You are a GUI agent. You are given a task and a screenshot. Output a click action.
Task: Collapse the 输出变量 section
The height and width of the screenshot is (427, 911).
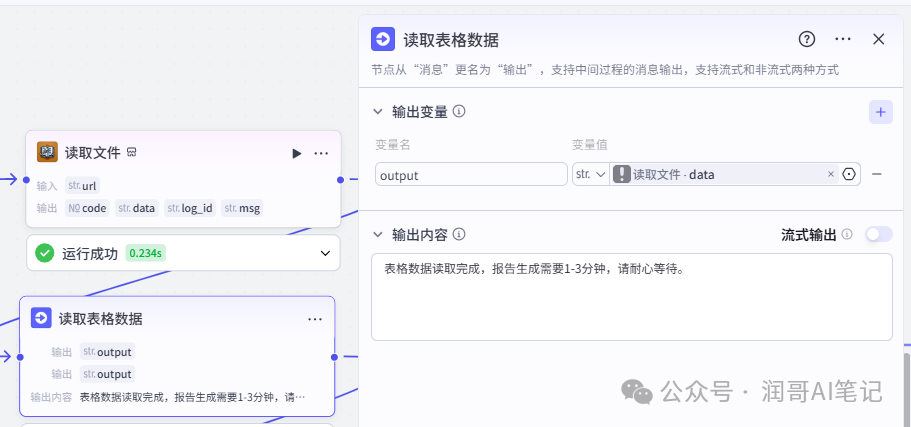[x=378, y=112]
